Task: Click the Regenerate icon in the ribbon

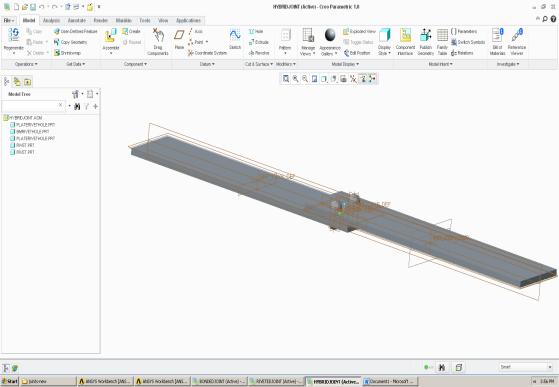Action: coord(14,35)
